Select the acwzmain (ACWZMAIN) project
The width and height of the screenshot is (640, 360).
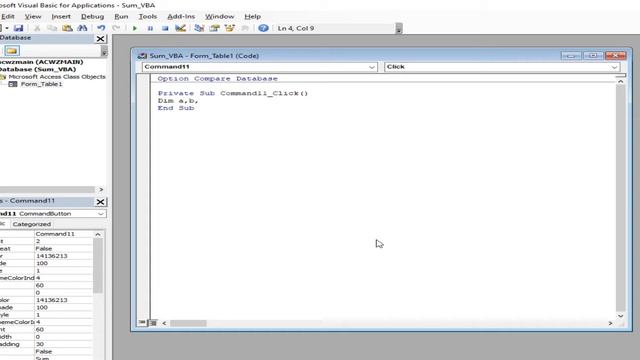pos(41,62)
